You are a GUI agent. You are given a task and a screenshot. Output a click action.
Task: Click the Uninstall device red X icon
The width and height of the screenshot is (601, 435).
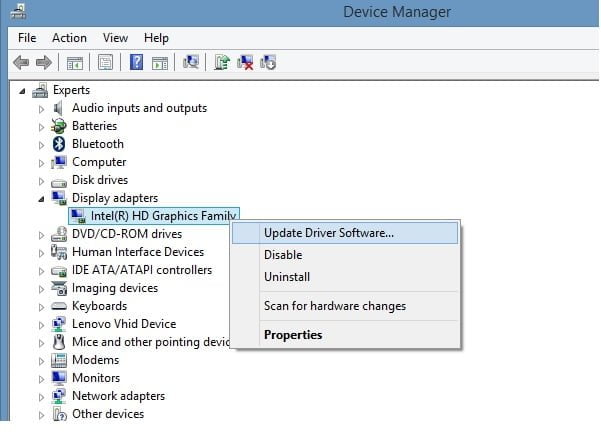(245, 62)
